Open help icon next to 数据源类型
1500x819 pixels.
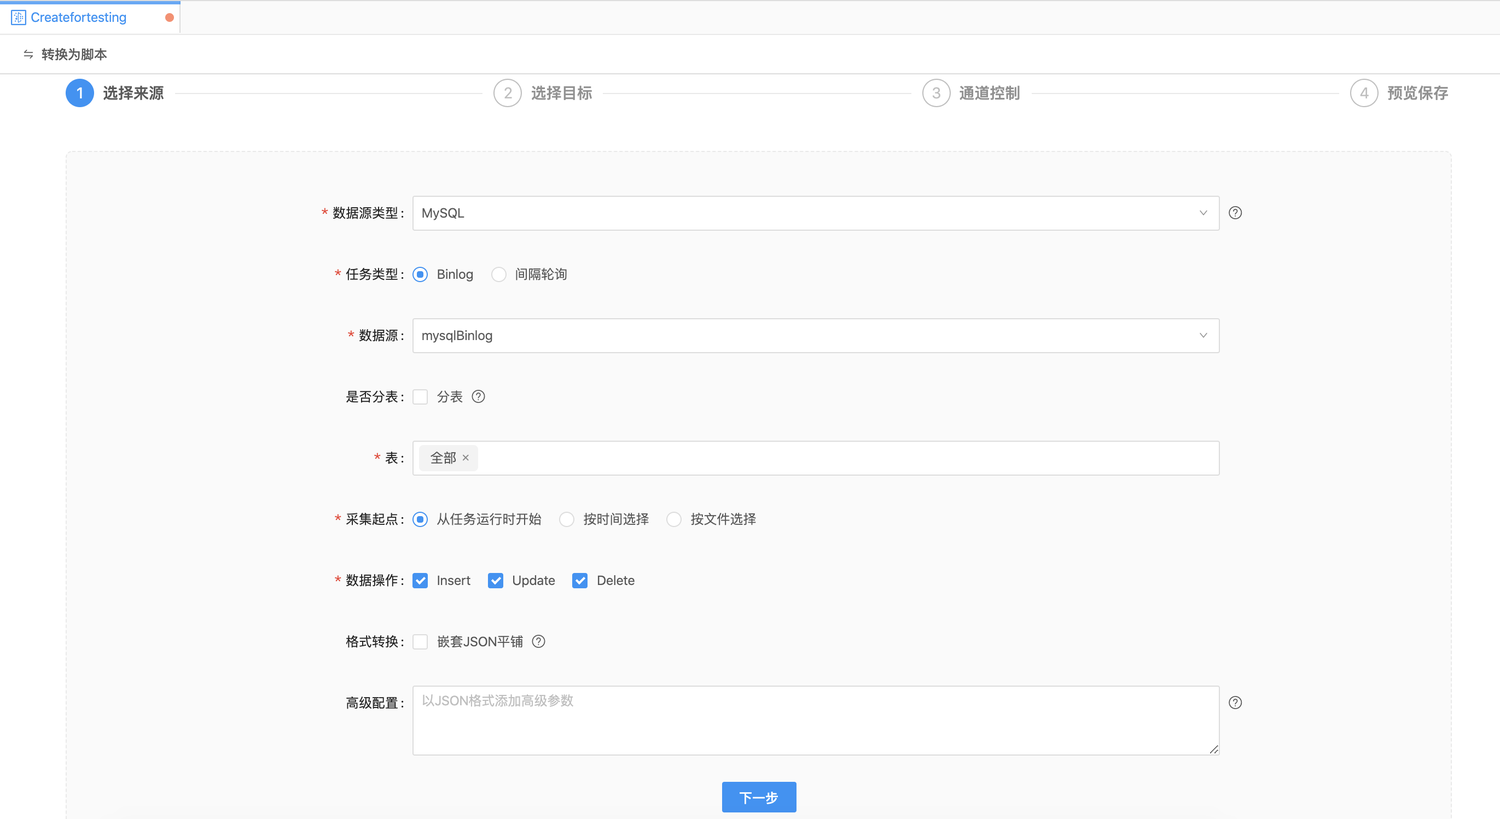(x=1235, y=213)
